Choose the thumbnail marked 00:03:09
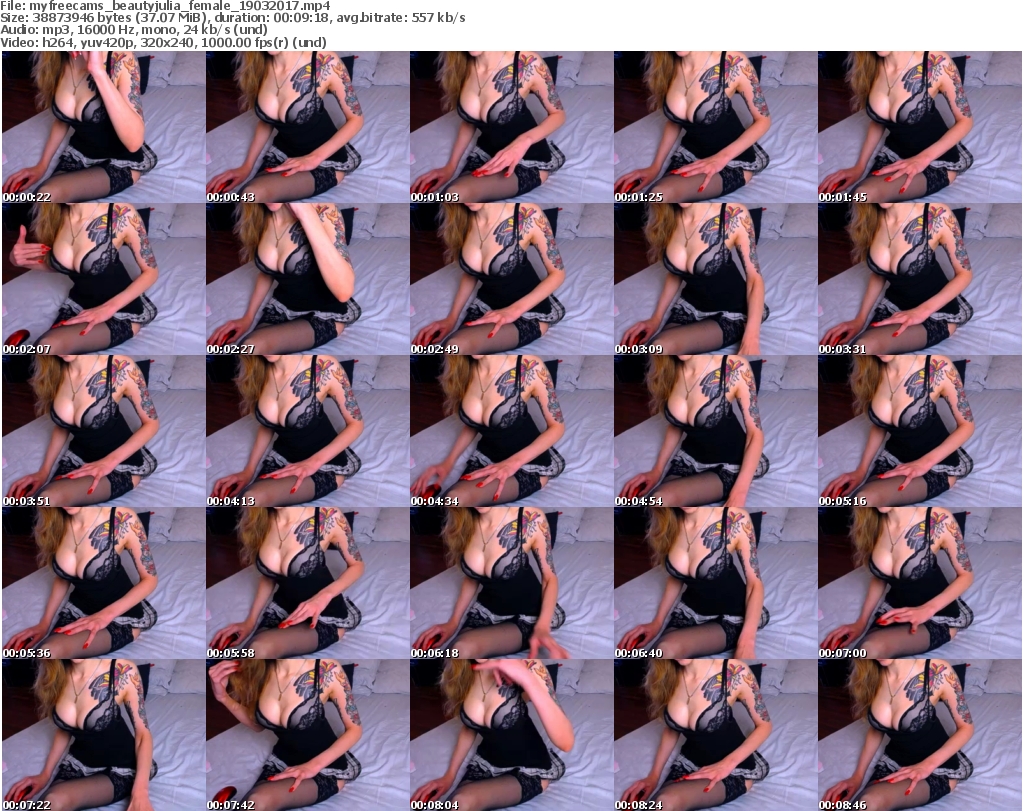This screenshot has width=1024, height=811. [716, 279]
